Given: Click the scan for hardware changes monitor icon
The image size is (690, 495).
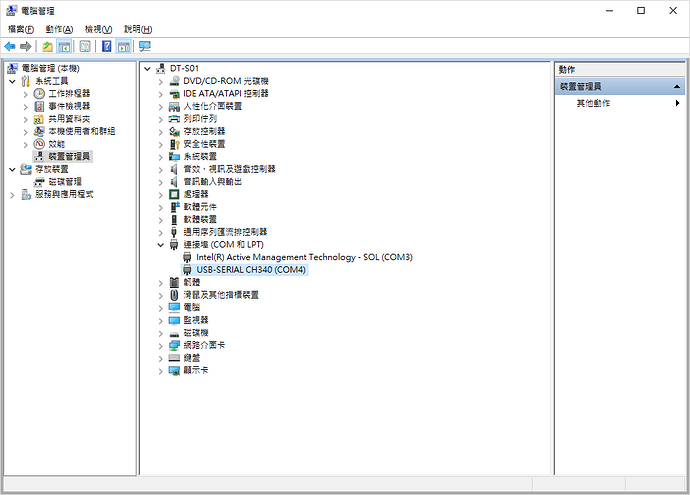Looking at the screenshot, I should pos(144,46).
